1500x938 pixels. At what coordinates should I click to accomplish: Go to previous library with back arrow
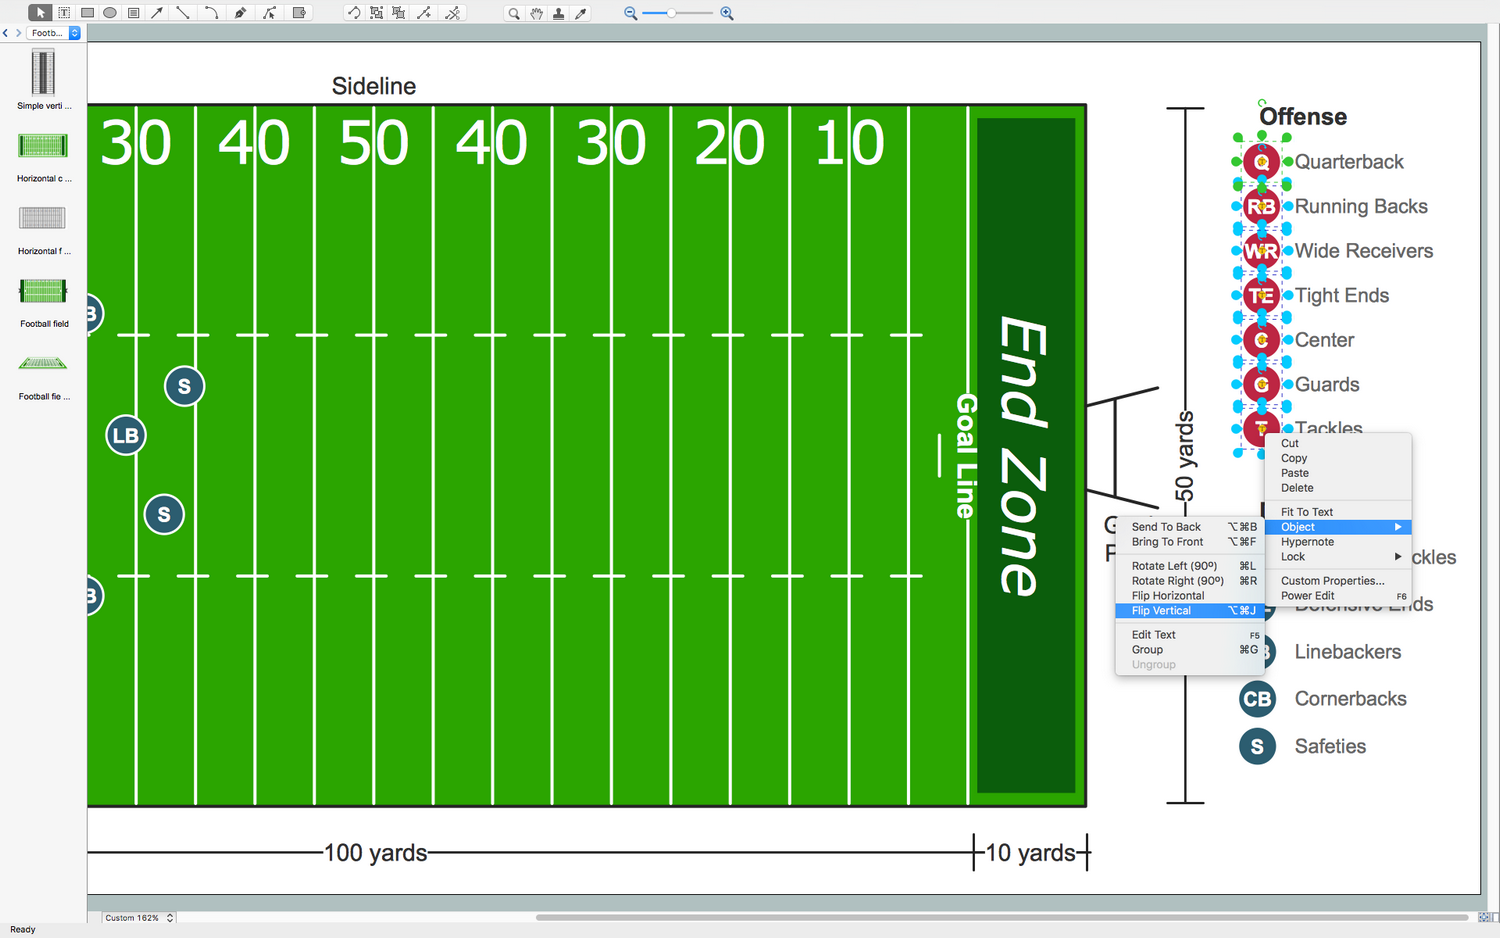coord(5,33)
